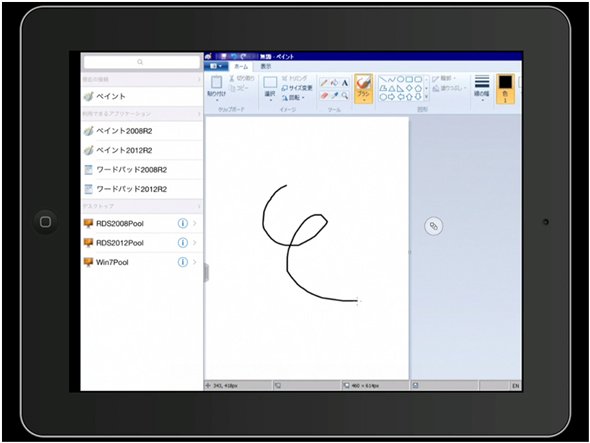
Task: Select the Pencil tool in the Paint ribbon
Action: pos(323,83)
